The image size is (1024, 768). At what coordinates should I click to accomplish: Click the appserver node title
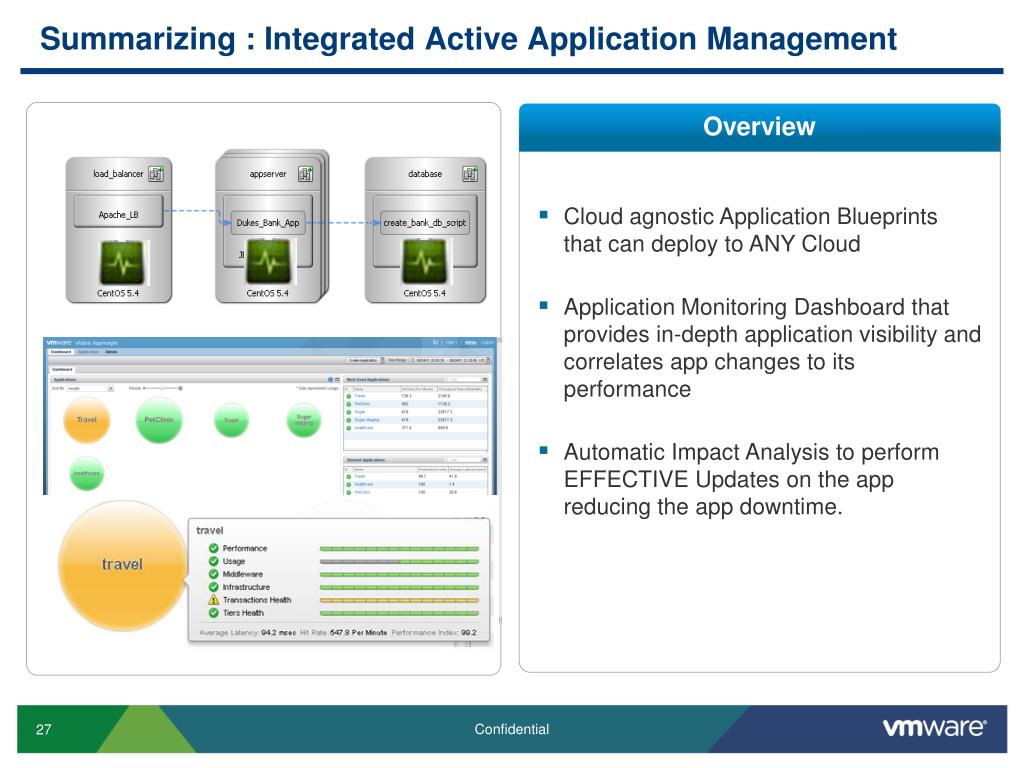pos(268,174)
